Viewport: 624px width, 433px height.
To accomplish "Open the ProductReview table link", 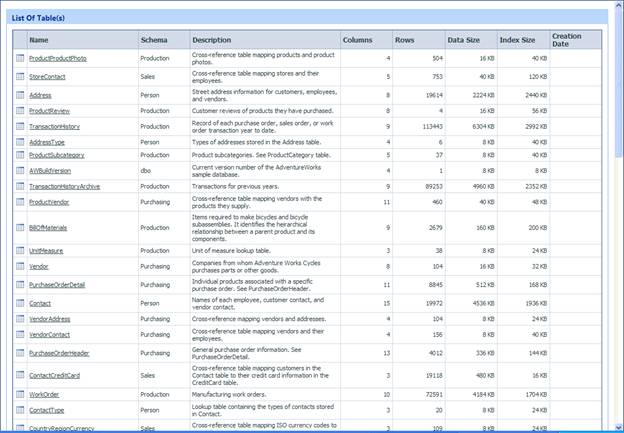I will 49,111.
